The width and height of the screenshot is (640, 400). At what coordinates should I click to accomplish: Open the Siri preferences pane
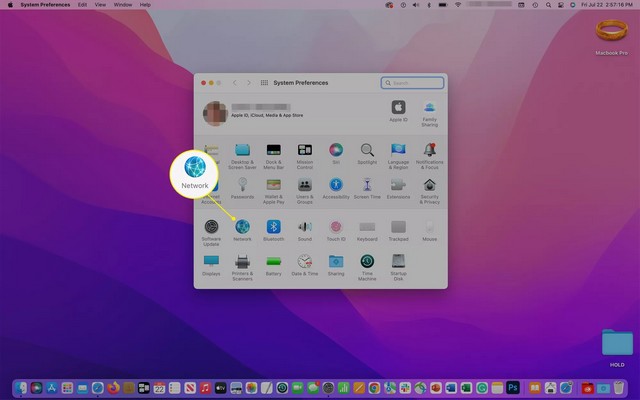click(x=336, y=151)
